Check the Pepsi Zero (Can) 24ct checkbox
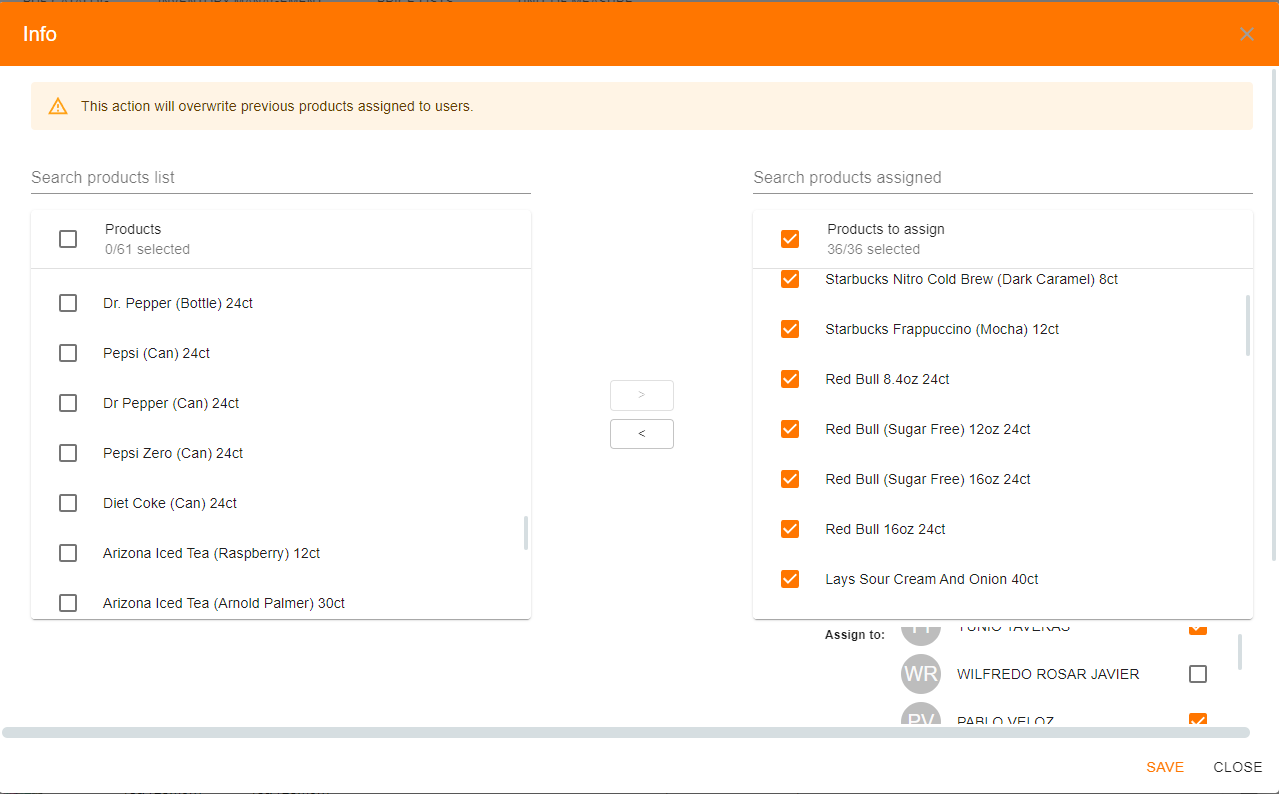The image size is (1279, 794). pos(68,453)
